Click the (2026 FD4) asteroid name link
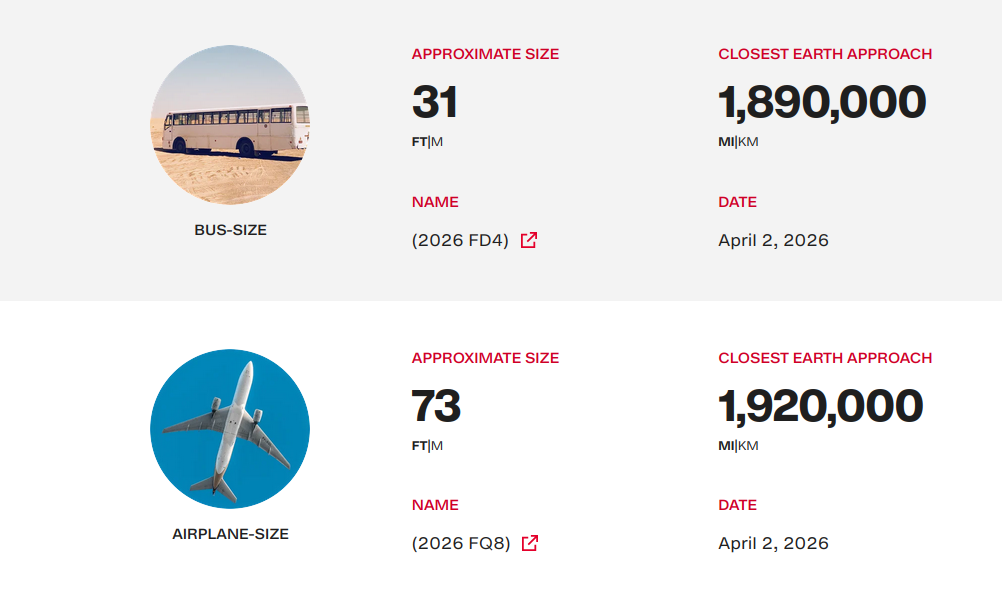Image resolution: width=1002 pixels, height=603 pixels. click(x=460, y=240)
